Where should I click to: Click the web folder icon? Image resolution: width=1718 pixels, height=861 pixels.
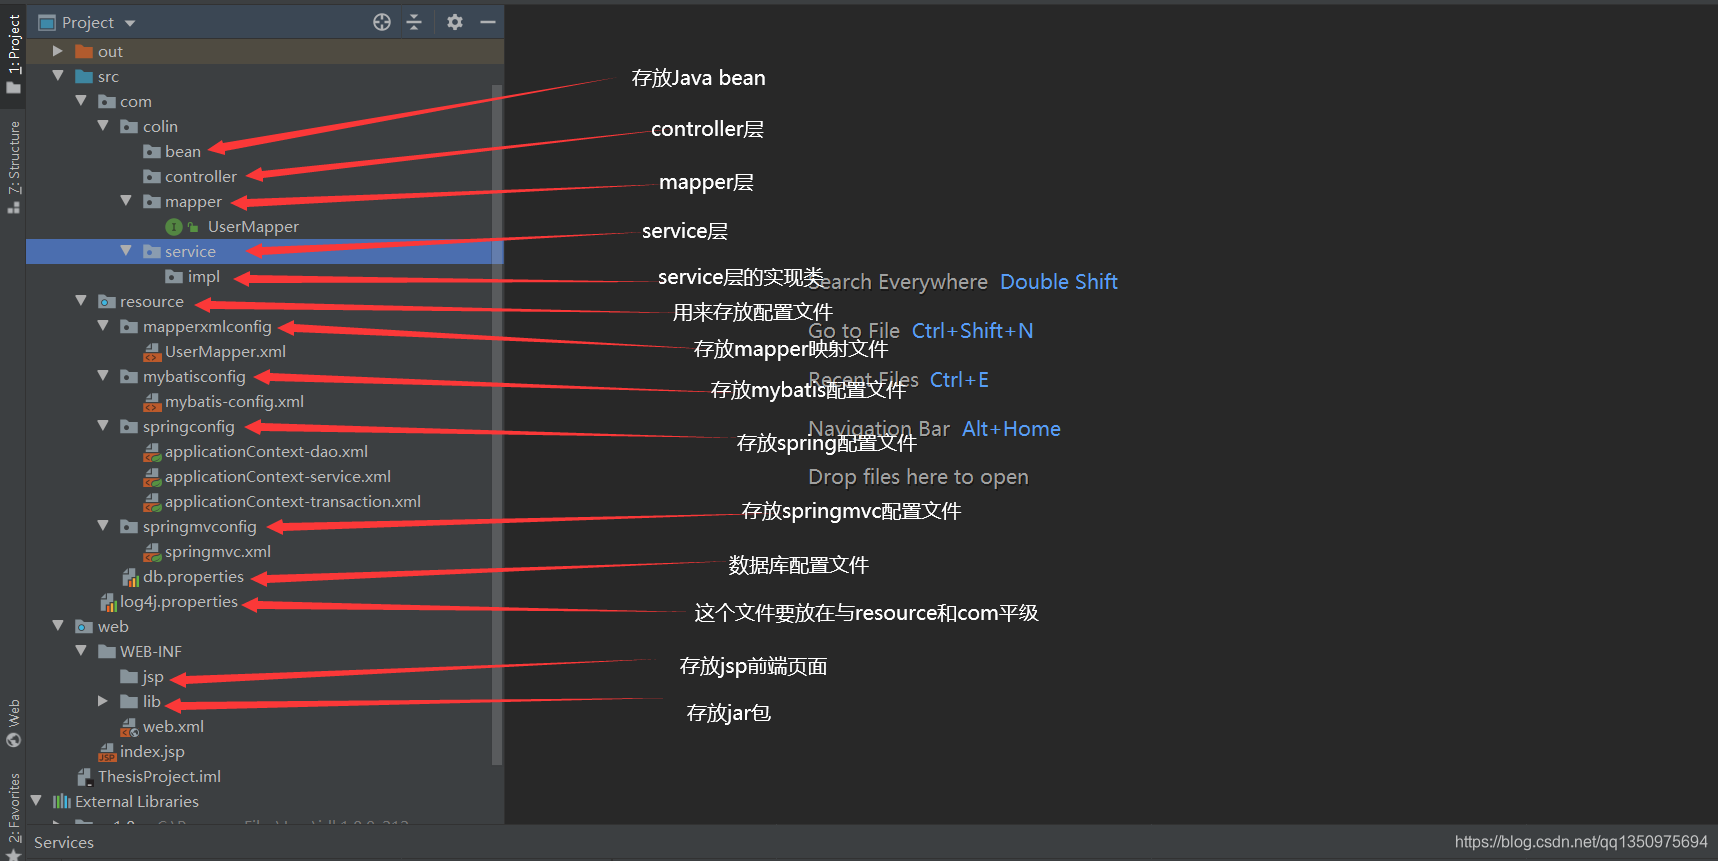point(84,626)
